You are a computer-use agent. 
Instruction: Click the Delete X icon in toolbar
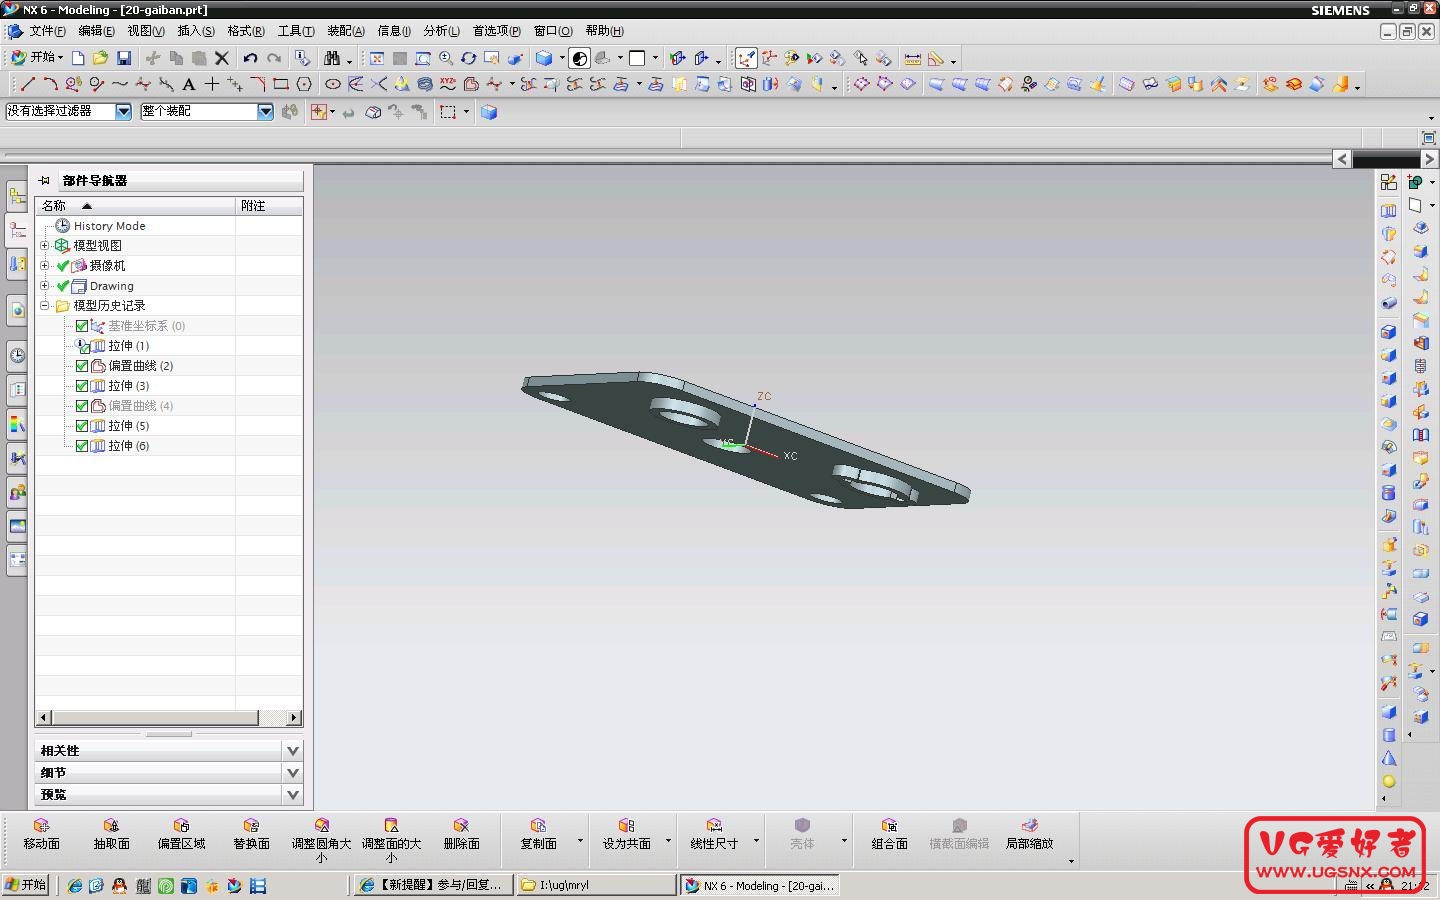pyautogui.click(x=222, y=58)
